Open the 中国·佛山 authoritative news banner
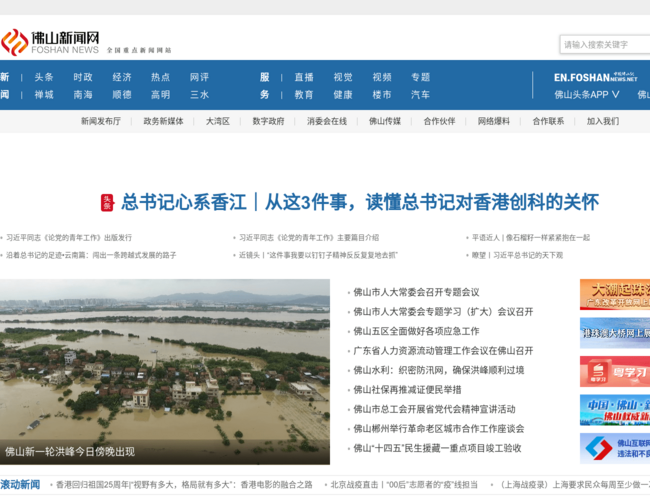 coord(614,410)
